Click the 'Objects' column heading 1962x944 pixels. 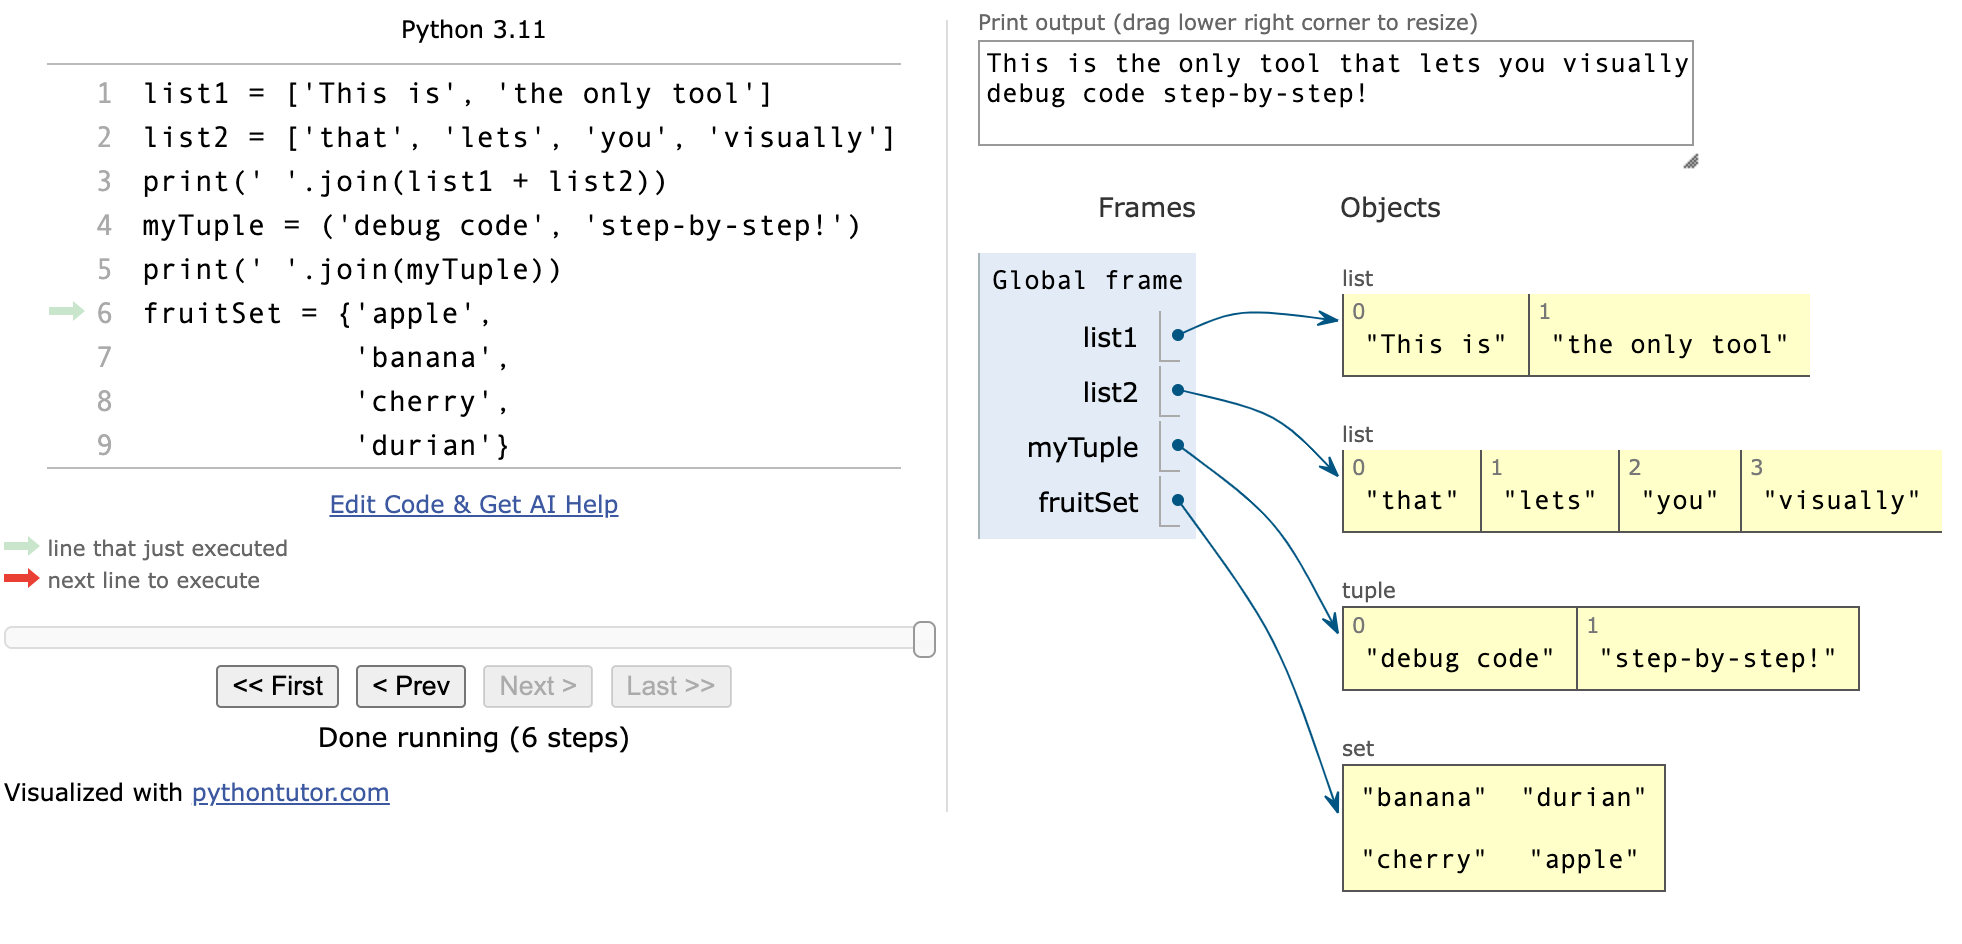pyautogui.click(x=1390, y=207)
